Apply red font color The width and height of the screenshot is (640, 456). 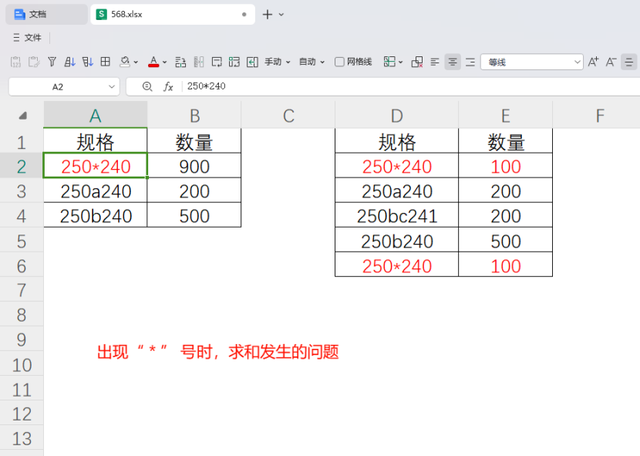(153, 62)
